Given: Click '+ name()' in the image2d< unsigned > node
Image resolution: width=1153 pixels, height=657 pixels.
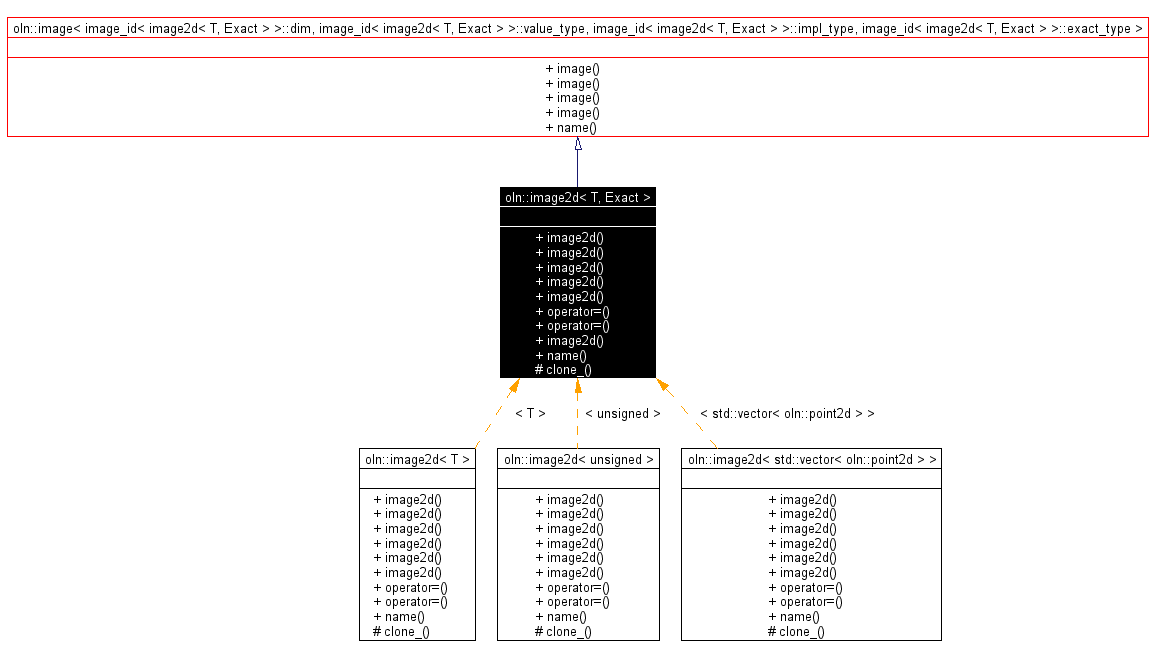Looking at the screenshot, I should point(561,617).
